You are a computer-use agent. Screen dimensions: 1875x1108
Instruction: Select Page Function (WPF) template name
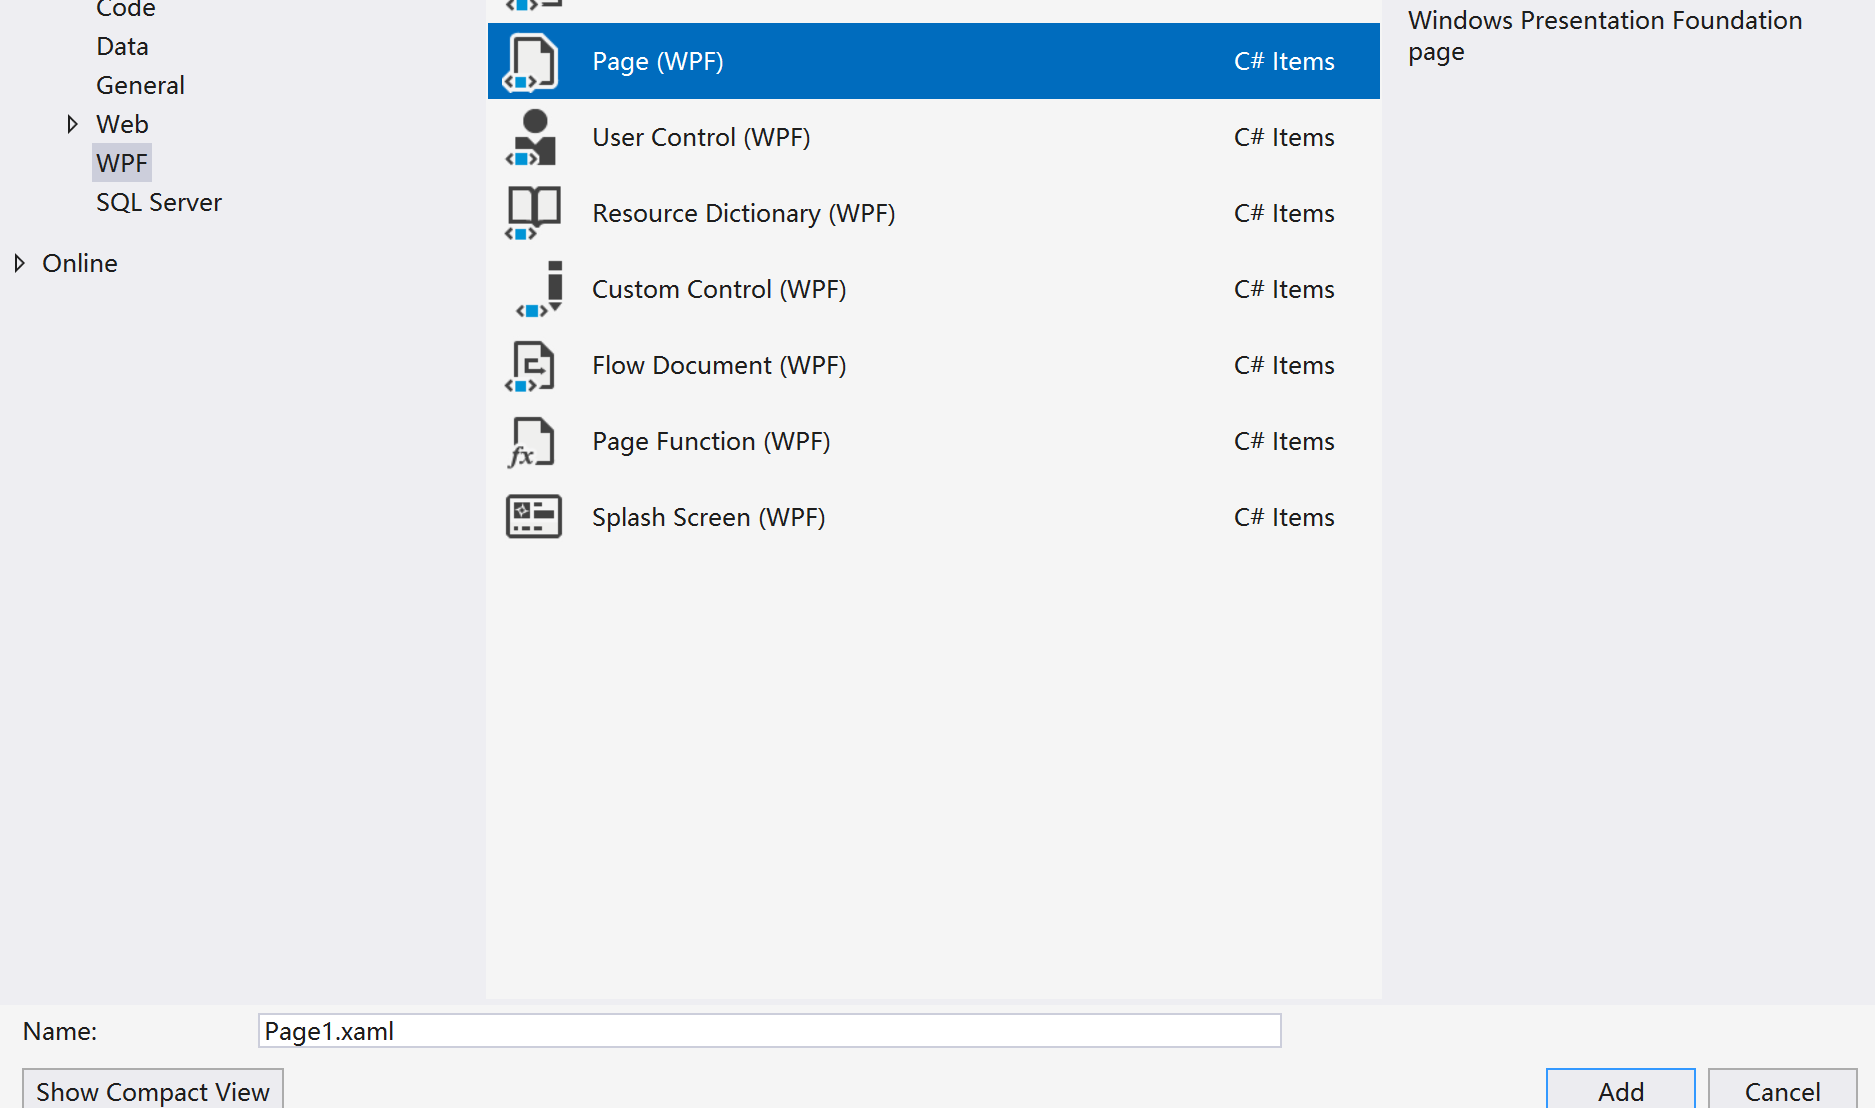pyautogui.click(x=711, y=441)
